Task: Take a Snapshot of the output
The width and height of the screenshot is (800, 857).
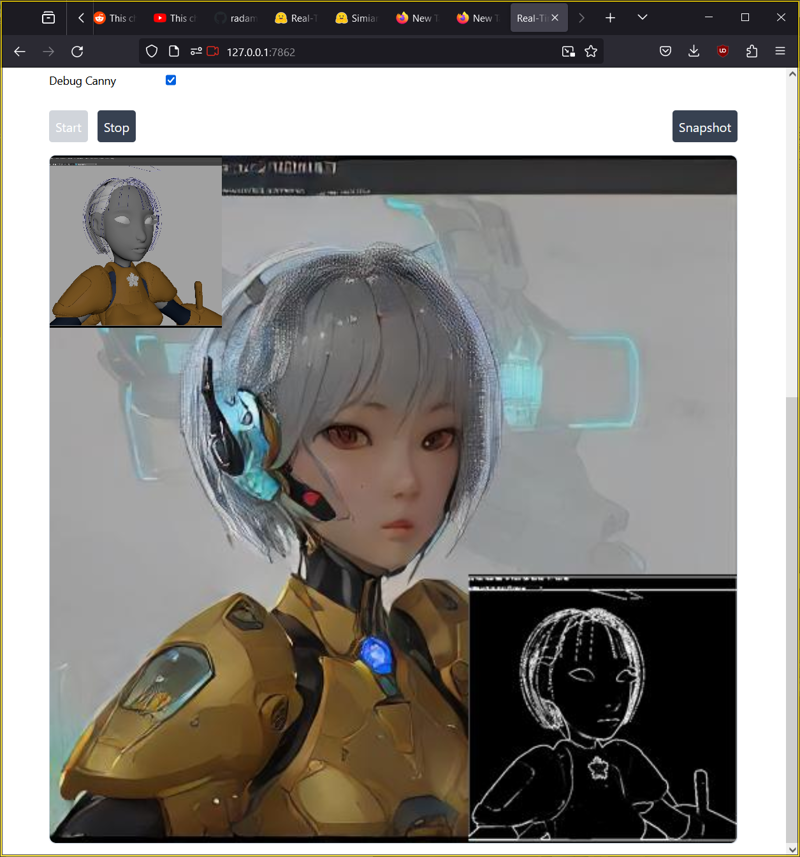Action: click(x=704, y=127)
